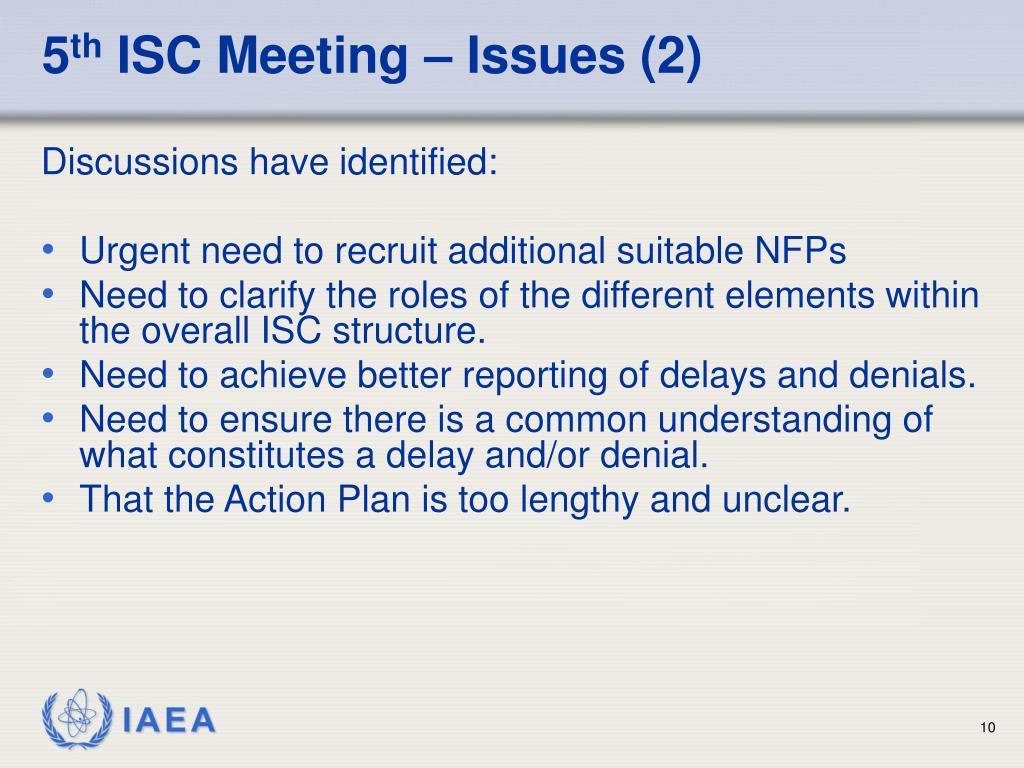Viewport: 1024px width, 768px height.
Task: Click the IAEA wordmark text
Action: pos(169,720)
